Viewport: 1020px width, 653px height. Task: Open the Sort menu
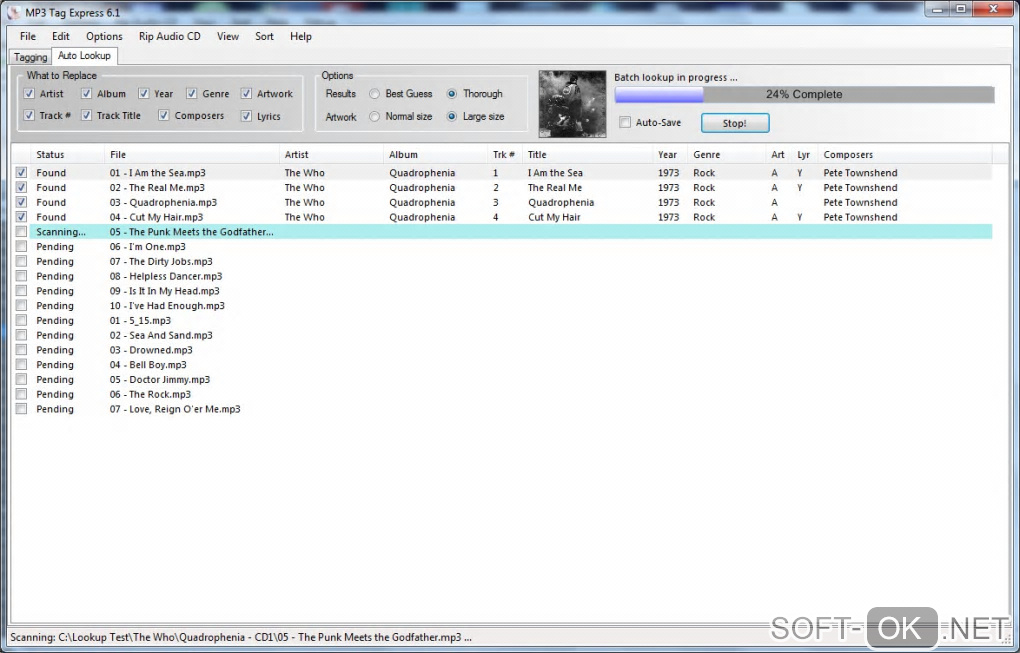pos(264,36)
